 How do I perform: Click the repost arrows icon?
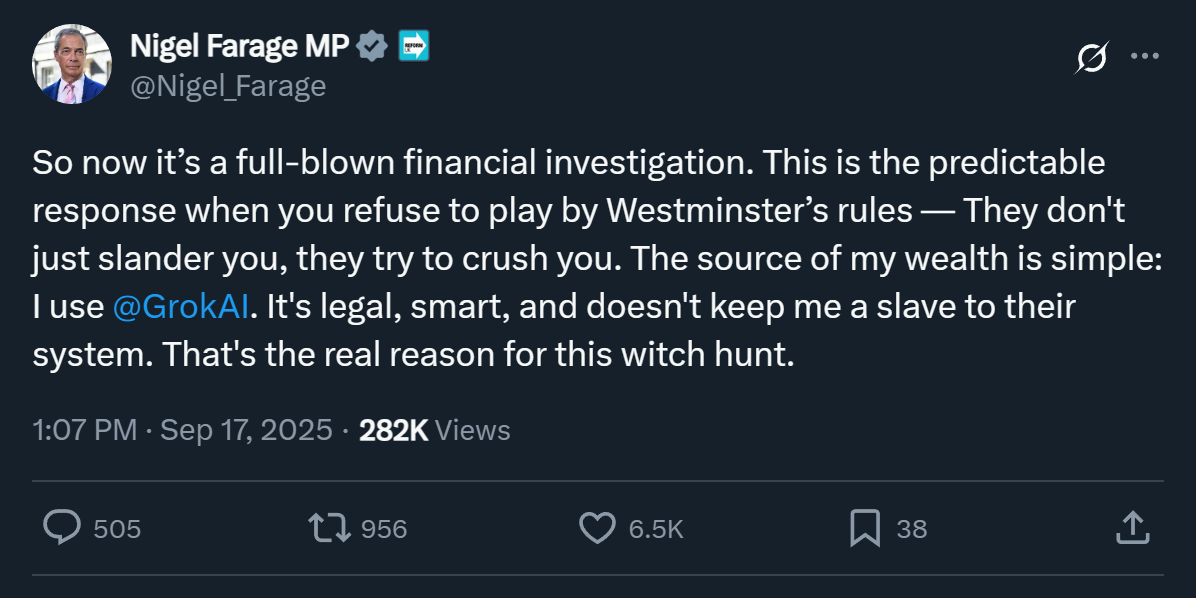pos(329,528)
